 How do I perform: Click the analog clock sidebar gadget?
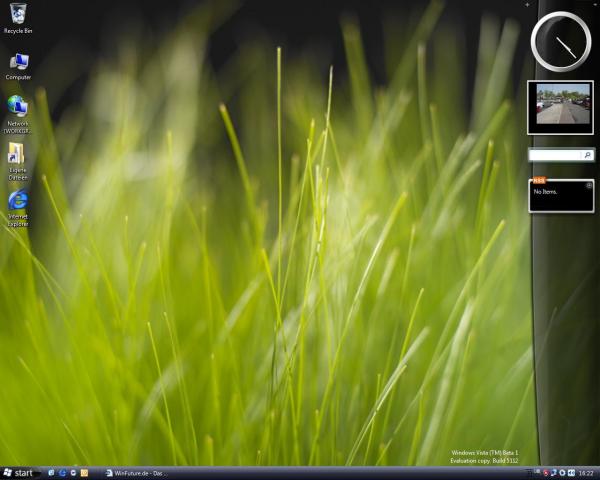click(x=561, y=41)
